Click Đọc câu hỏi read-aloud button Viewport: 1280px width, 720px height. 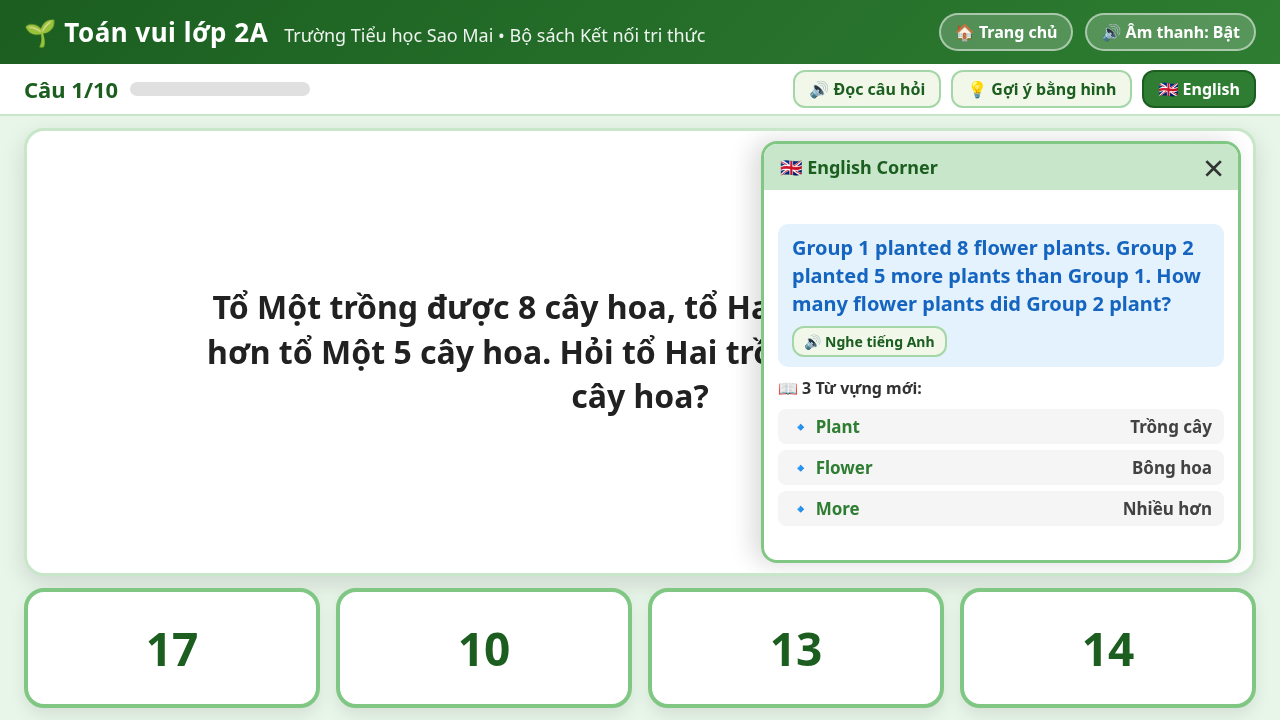coord(867,89)
